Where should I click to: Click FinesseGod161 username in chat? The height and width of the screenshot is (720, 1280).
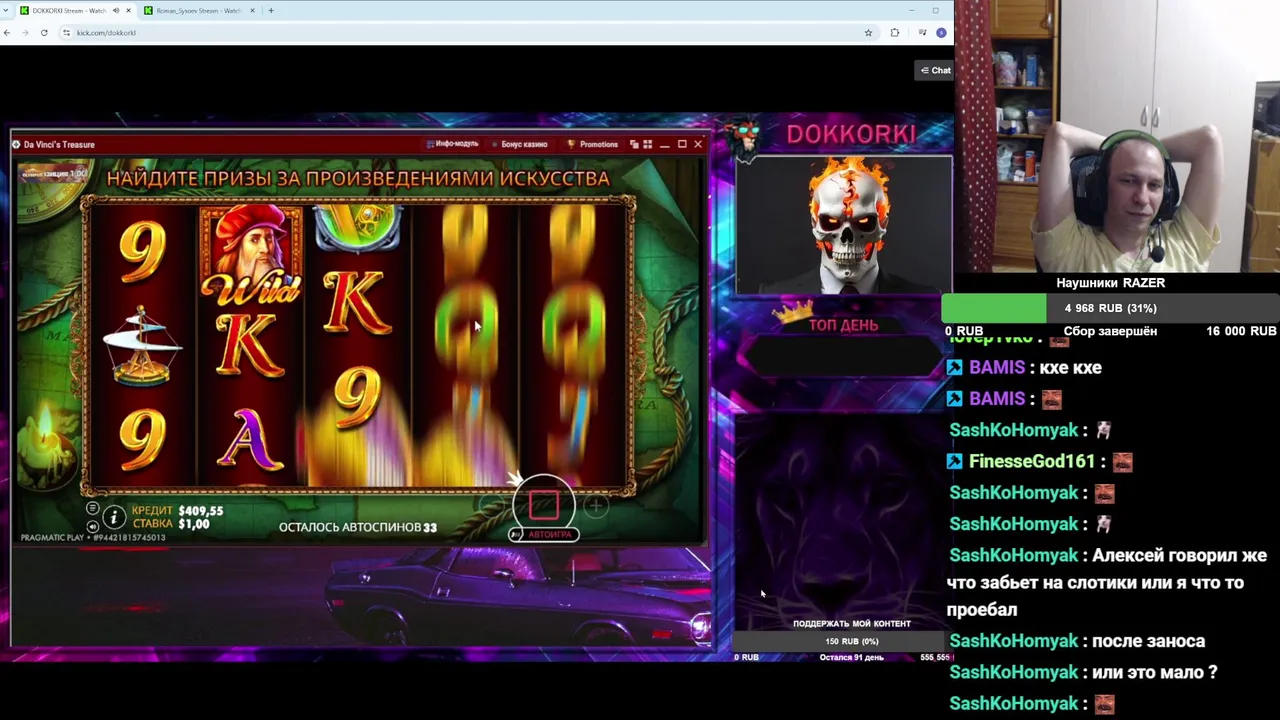(1032, 461)
